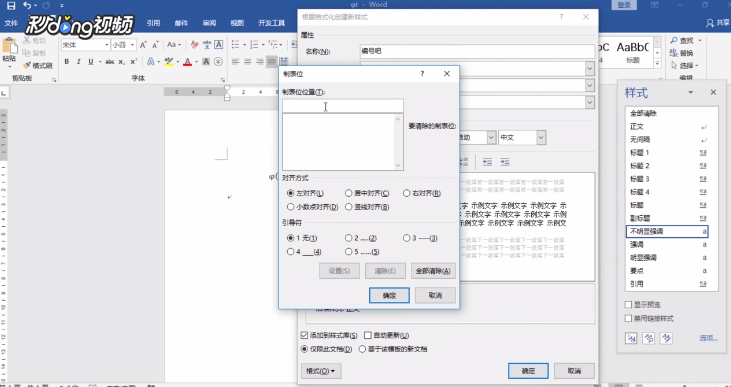Screen dimensions: 731x387
Task: Click the enclosed character icon
Action: coord(218,62)
